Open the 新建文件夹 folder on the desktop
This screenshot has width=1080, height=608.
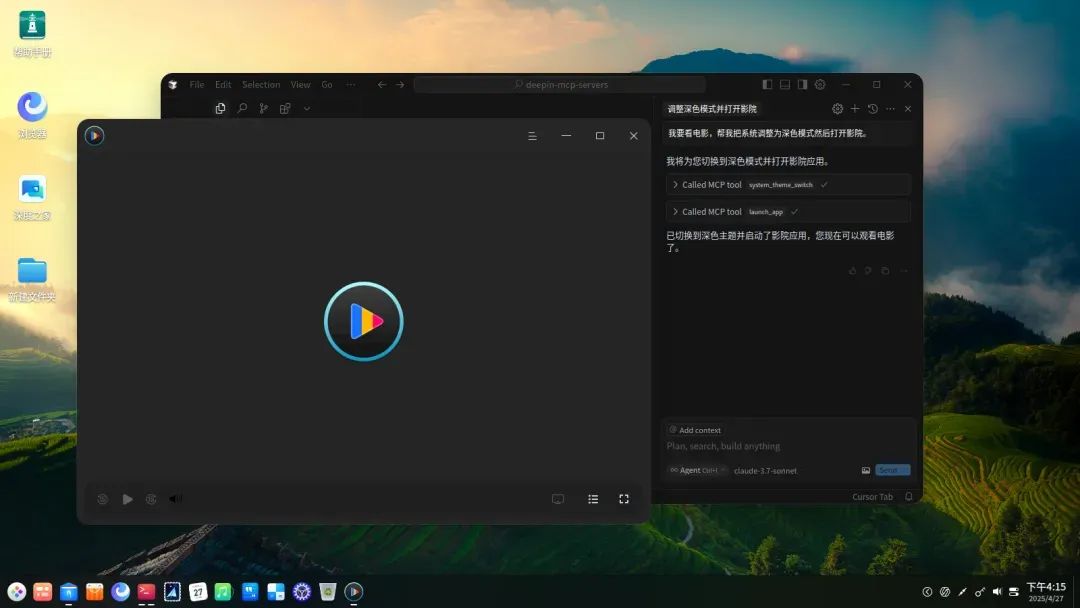click(x=32, y=280)
